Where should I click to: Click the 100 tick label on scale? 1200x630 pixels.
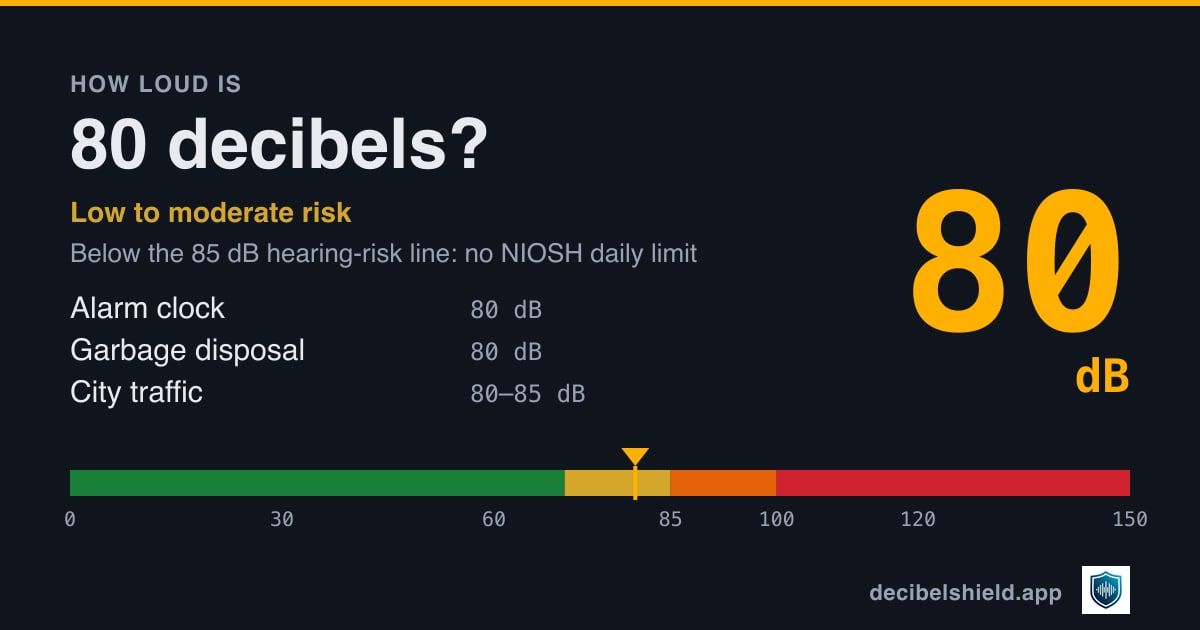776,520
